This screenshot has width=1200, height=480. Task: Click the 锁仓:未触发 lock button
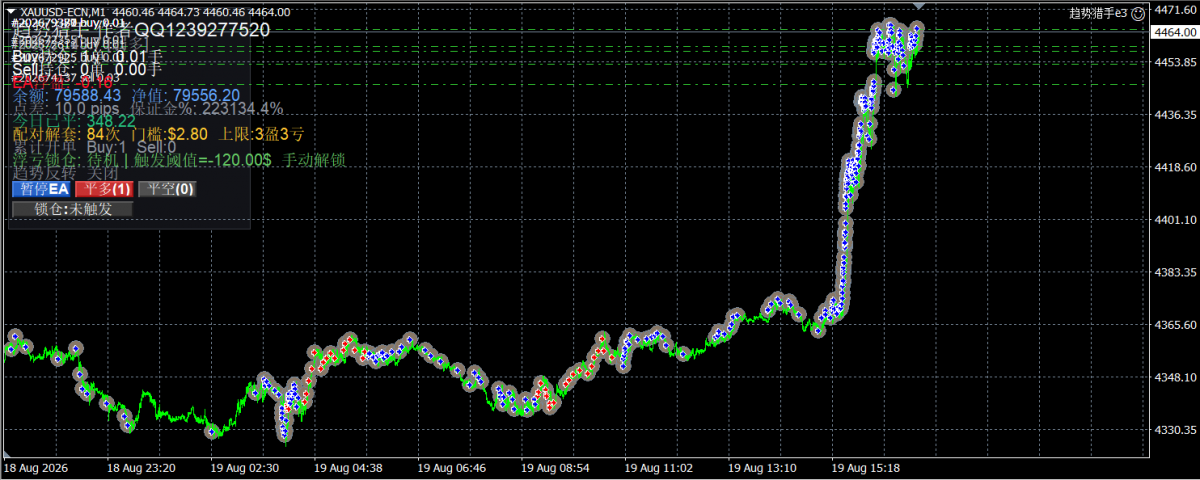click(72, 209)
